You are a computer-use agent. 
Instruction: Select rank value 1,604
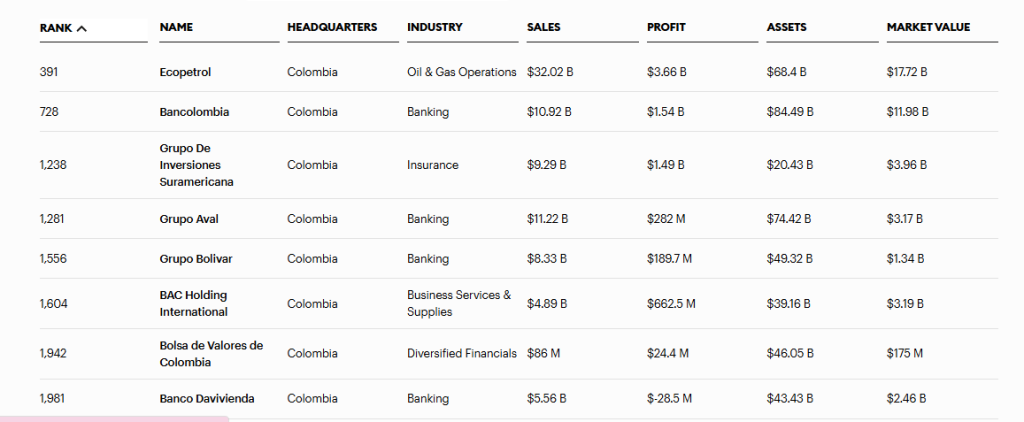[x=54, y=304]
